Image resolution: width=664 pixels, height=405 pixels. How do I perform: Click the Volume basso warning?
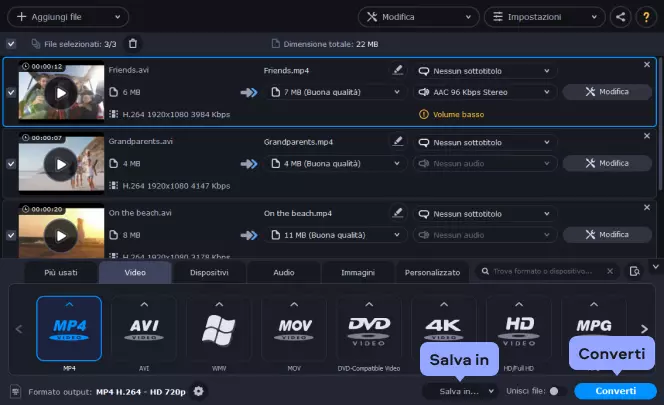pos(451,114)
